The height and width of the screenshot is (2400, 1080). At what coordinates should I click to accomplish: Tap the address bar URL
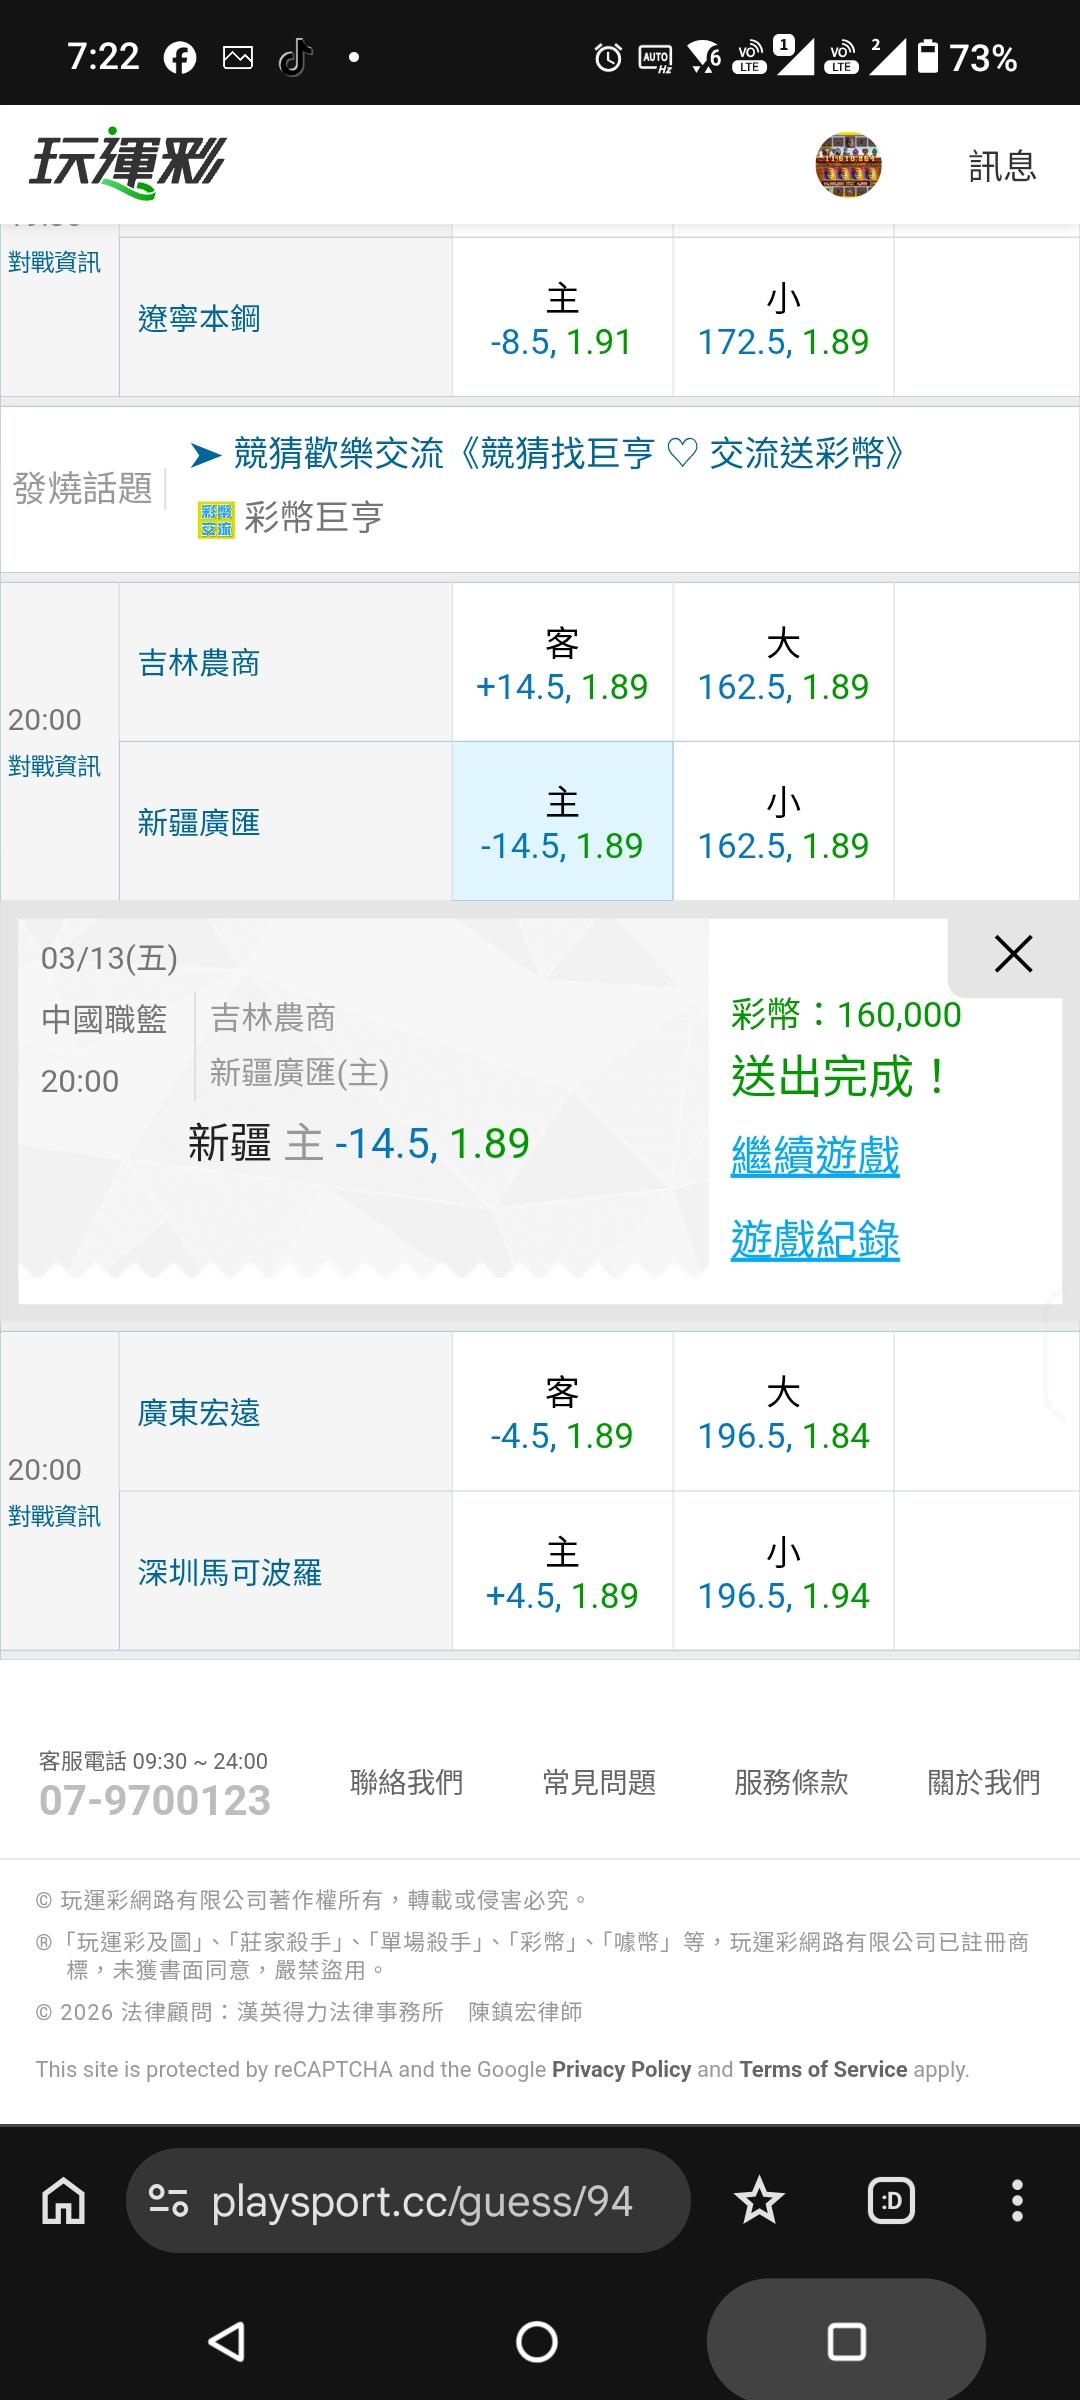point(422,2201)
